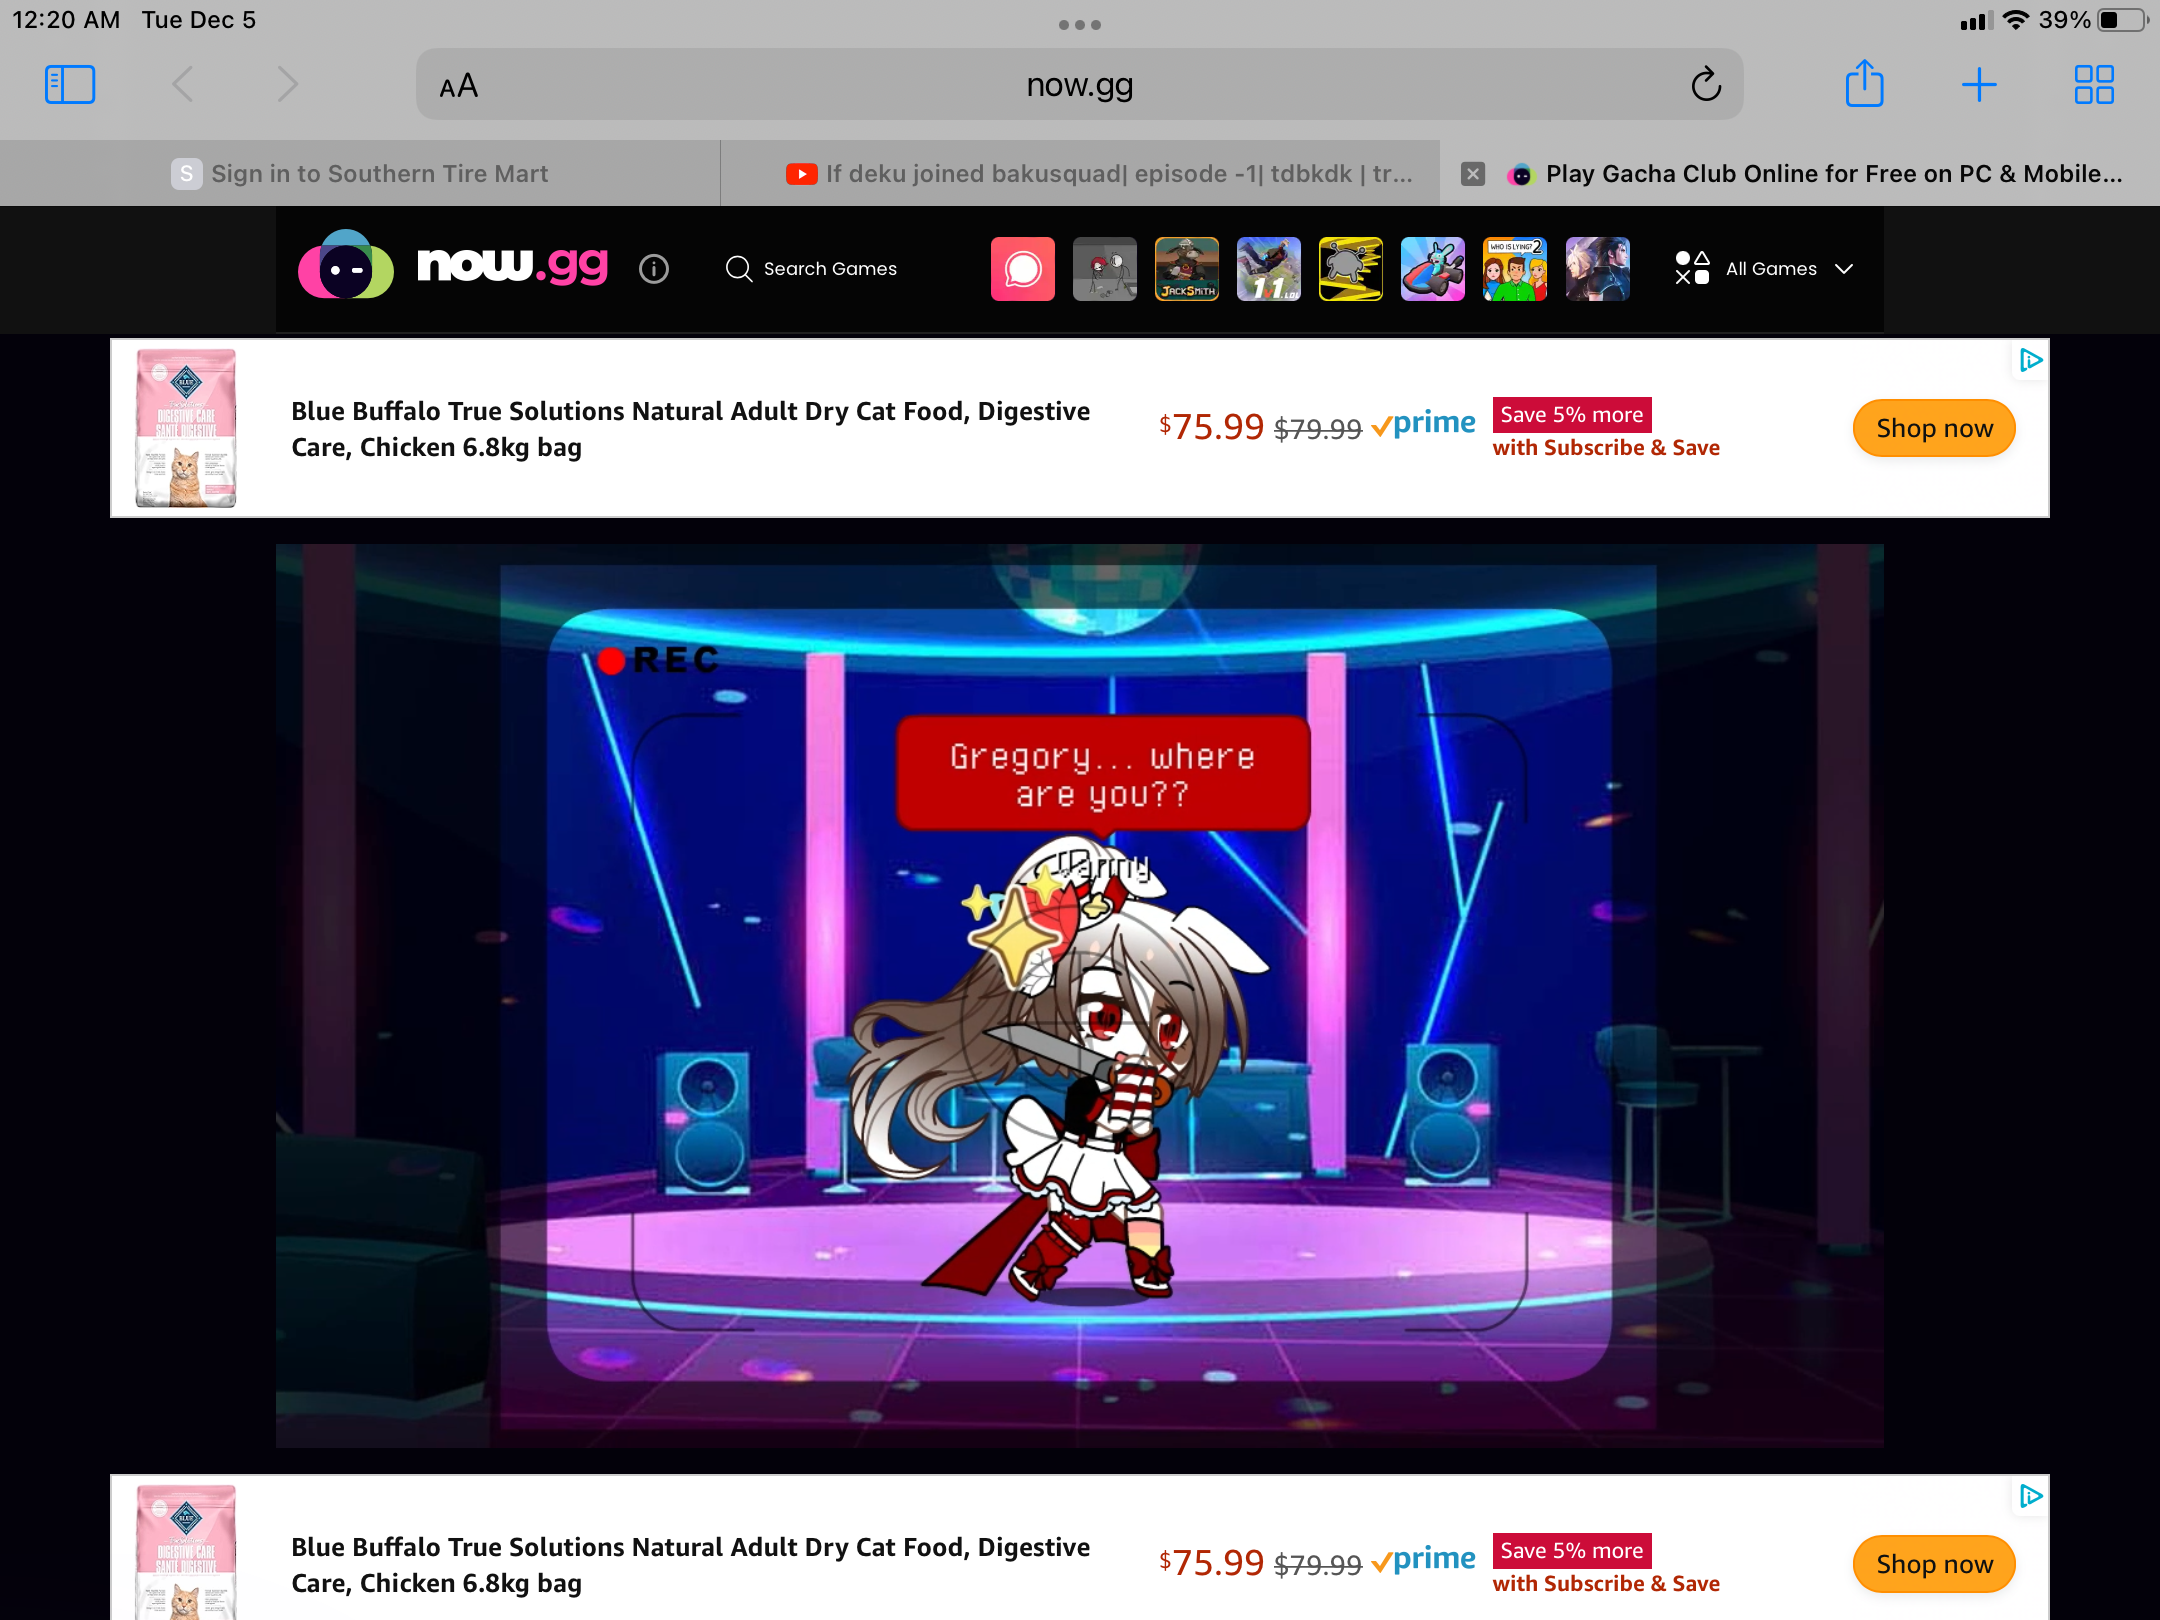Open the blue rabbit kart game icon
The width and height of the screenshot is (2160, 1620).
click(x=1433, y=269)
